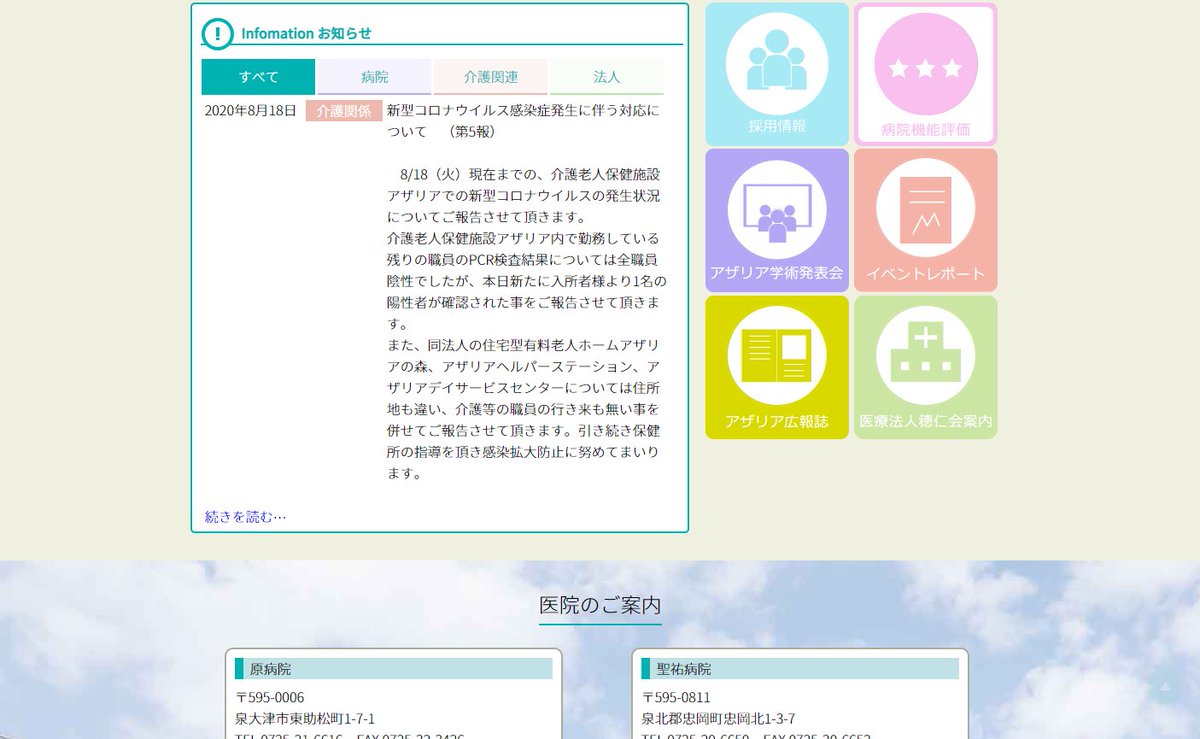Image resolution: width=1200 pixels, height=739 pixels.
Task: Open the 採用情報 recruitment tile
Action: (777, 74)
